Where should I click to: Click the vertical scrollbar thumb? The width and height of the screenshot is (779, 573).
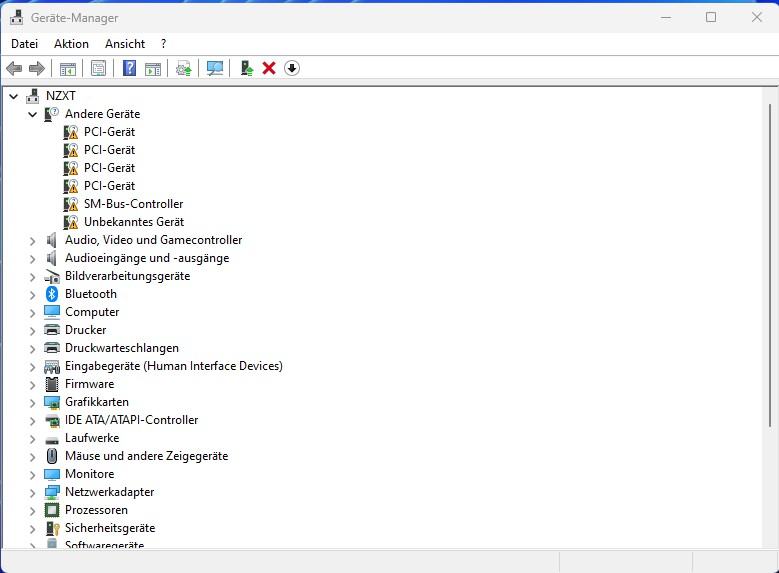pos(770,265)
